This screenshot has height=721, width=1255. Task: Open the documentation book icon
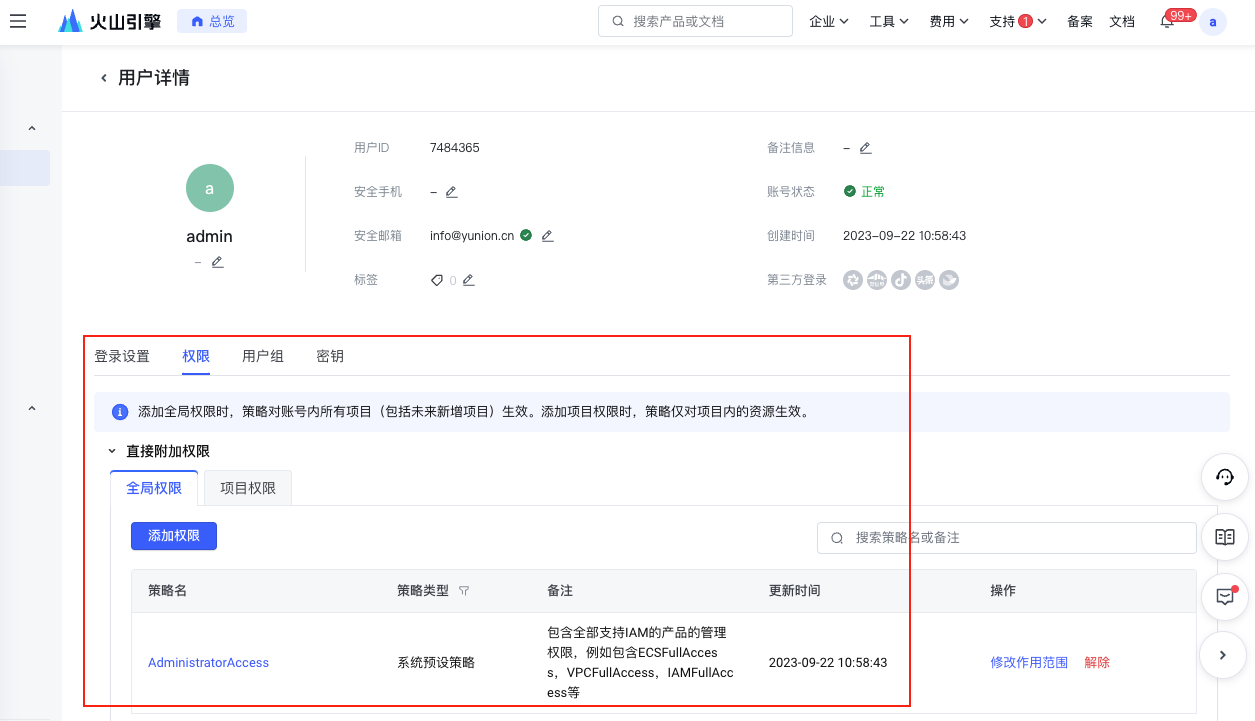point(1224,537)
